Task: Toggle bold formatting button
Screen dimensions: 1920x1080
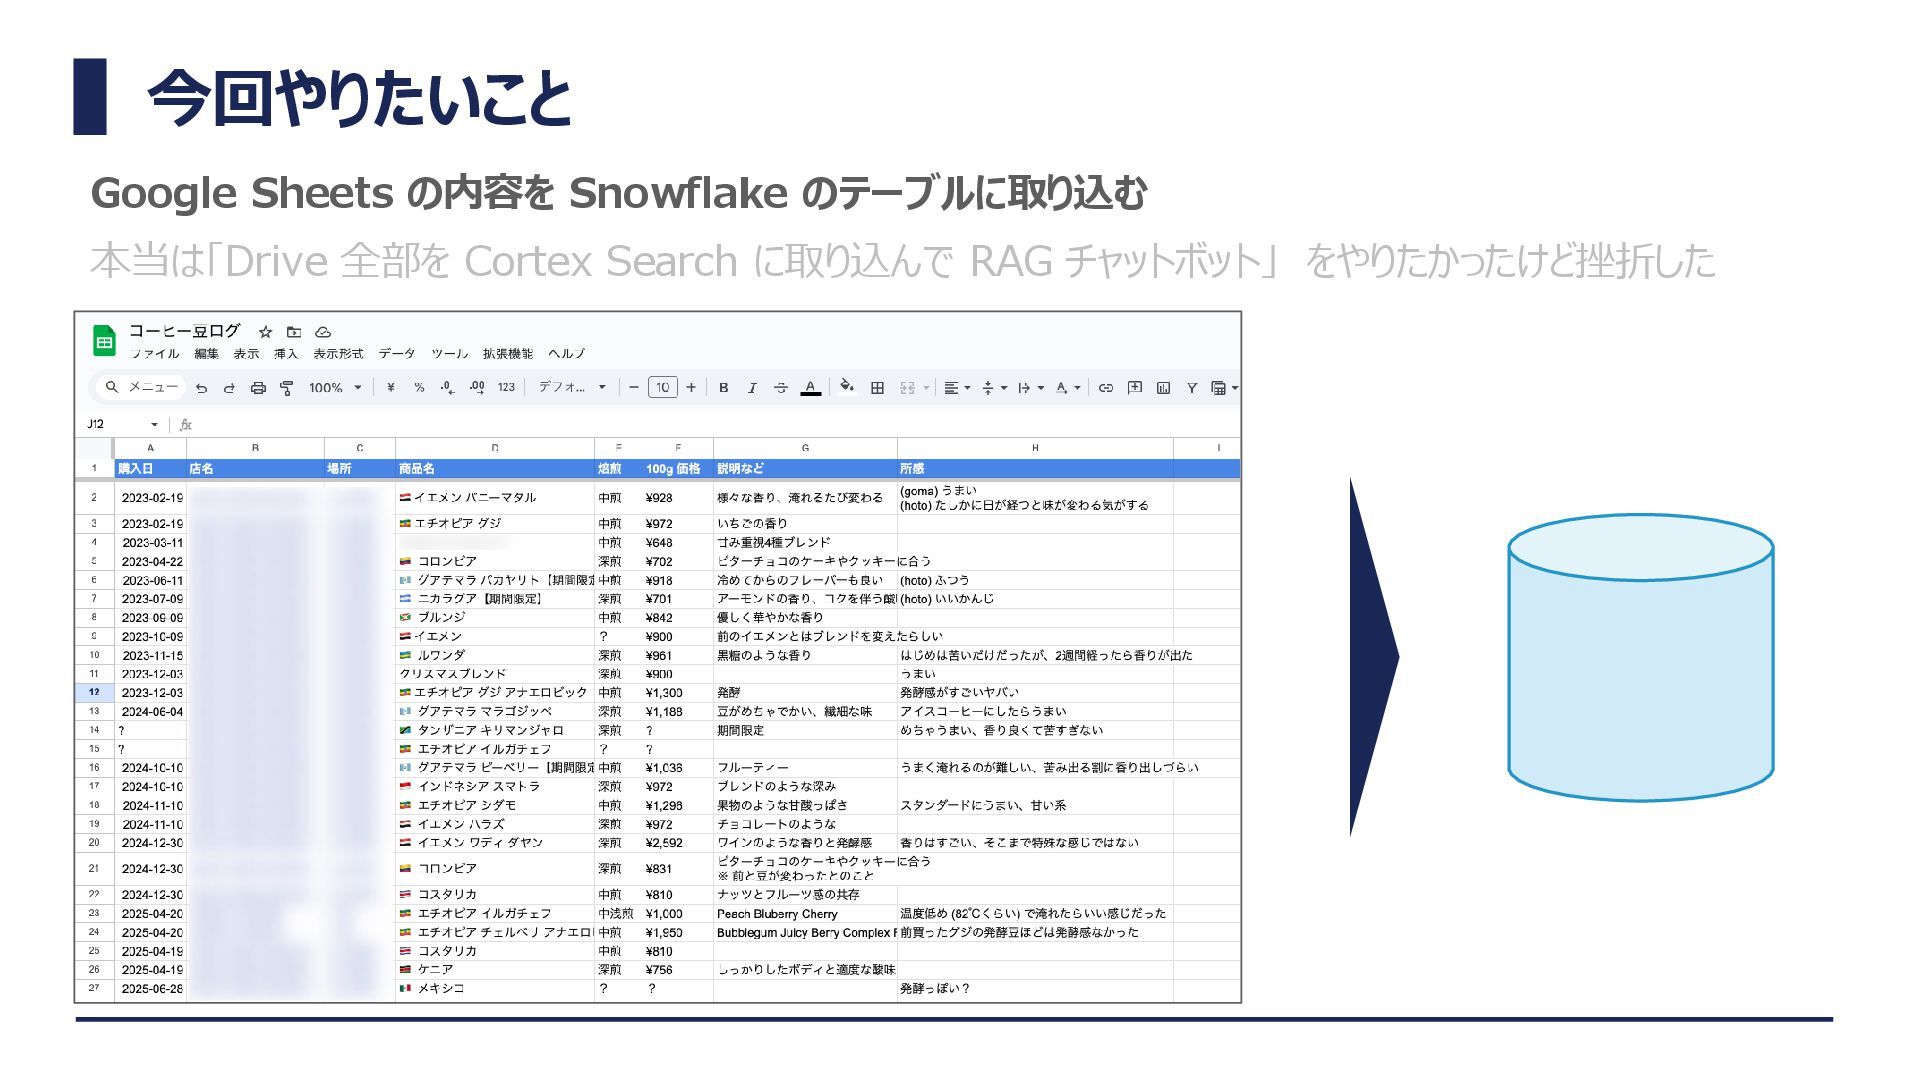Action: pos(723,388)
